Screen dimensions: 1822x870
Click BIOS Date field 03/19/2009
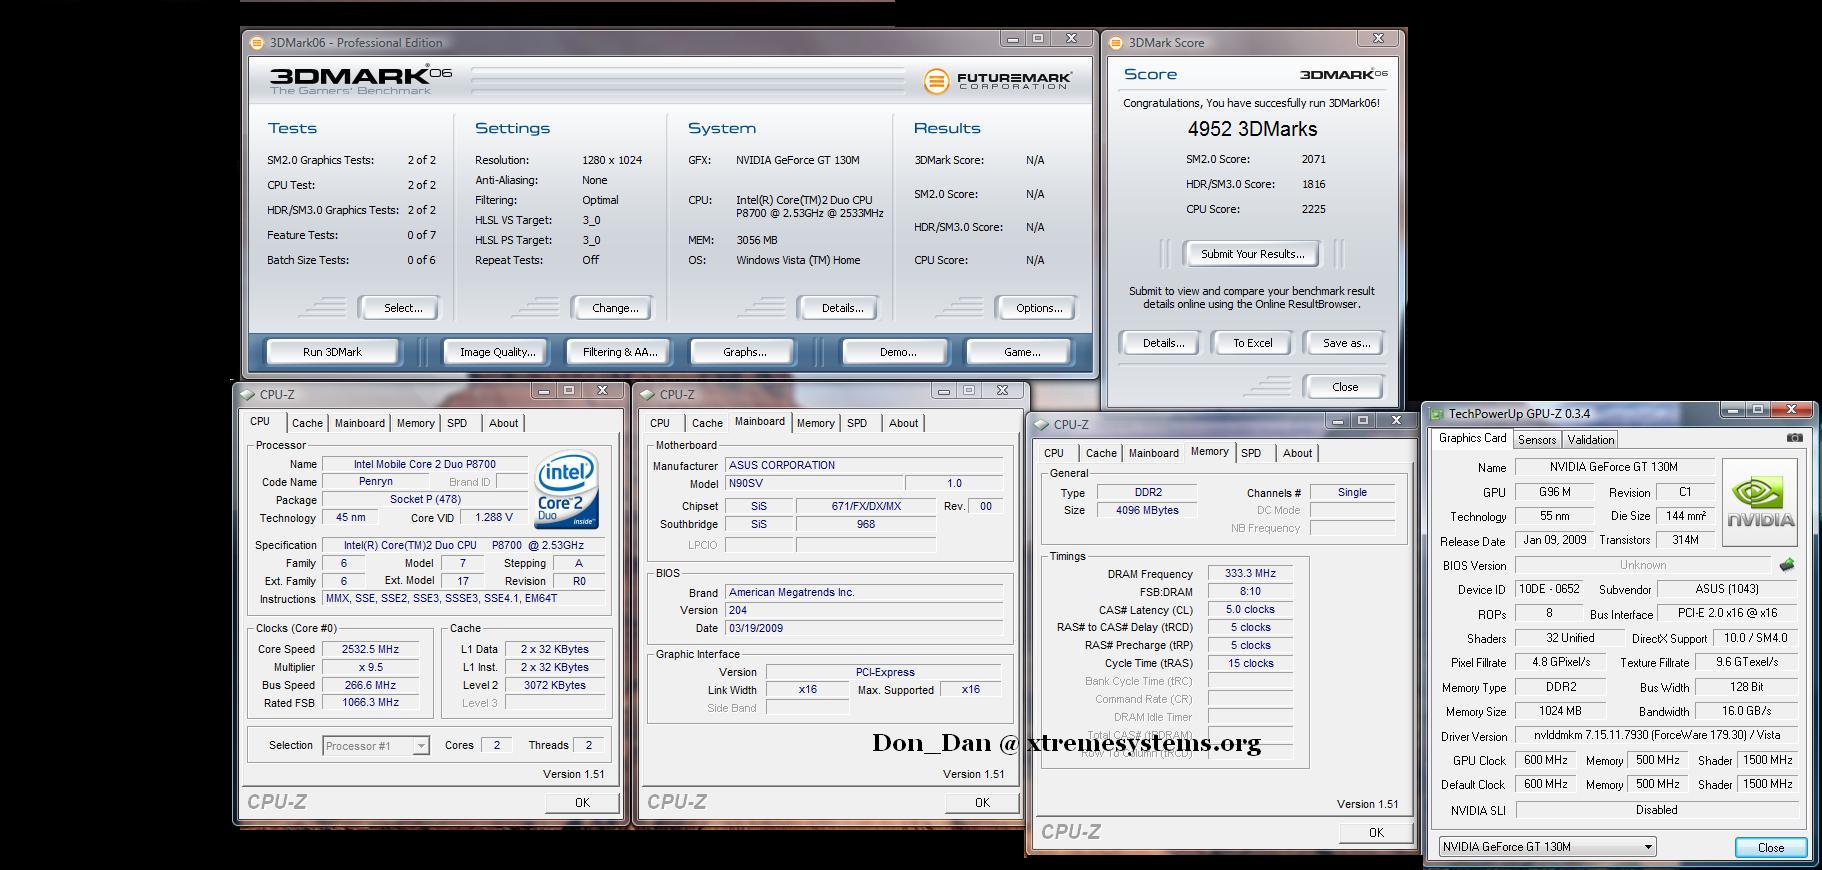click(864, 628)
